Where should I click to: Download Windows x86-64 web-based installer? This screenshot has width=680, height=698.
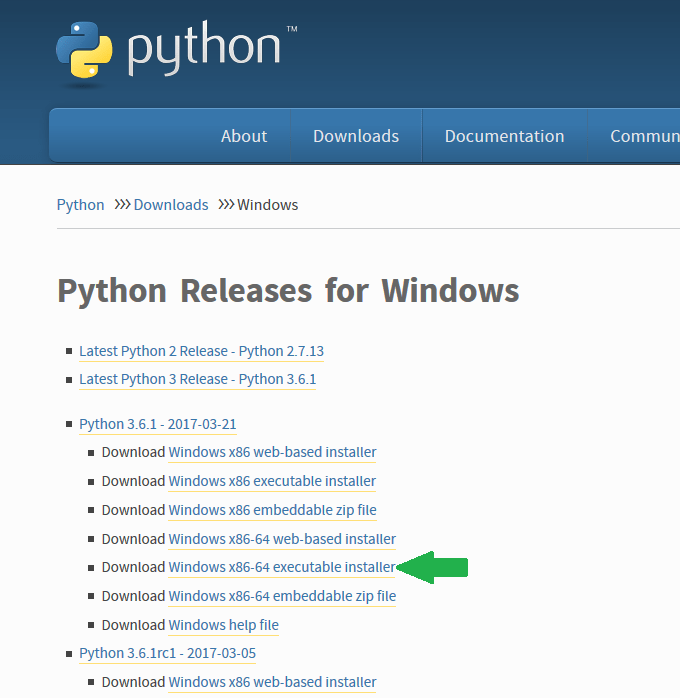282,539
